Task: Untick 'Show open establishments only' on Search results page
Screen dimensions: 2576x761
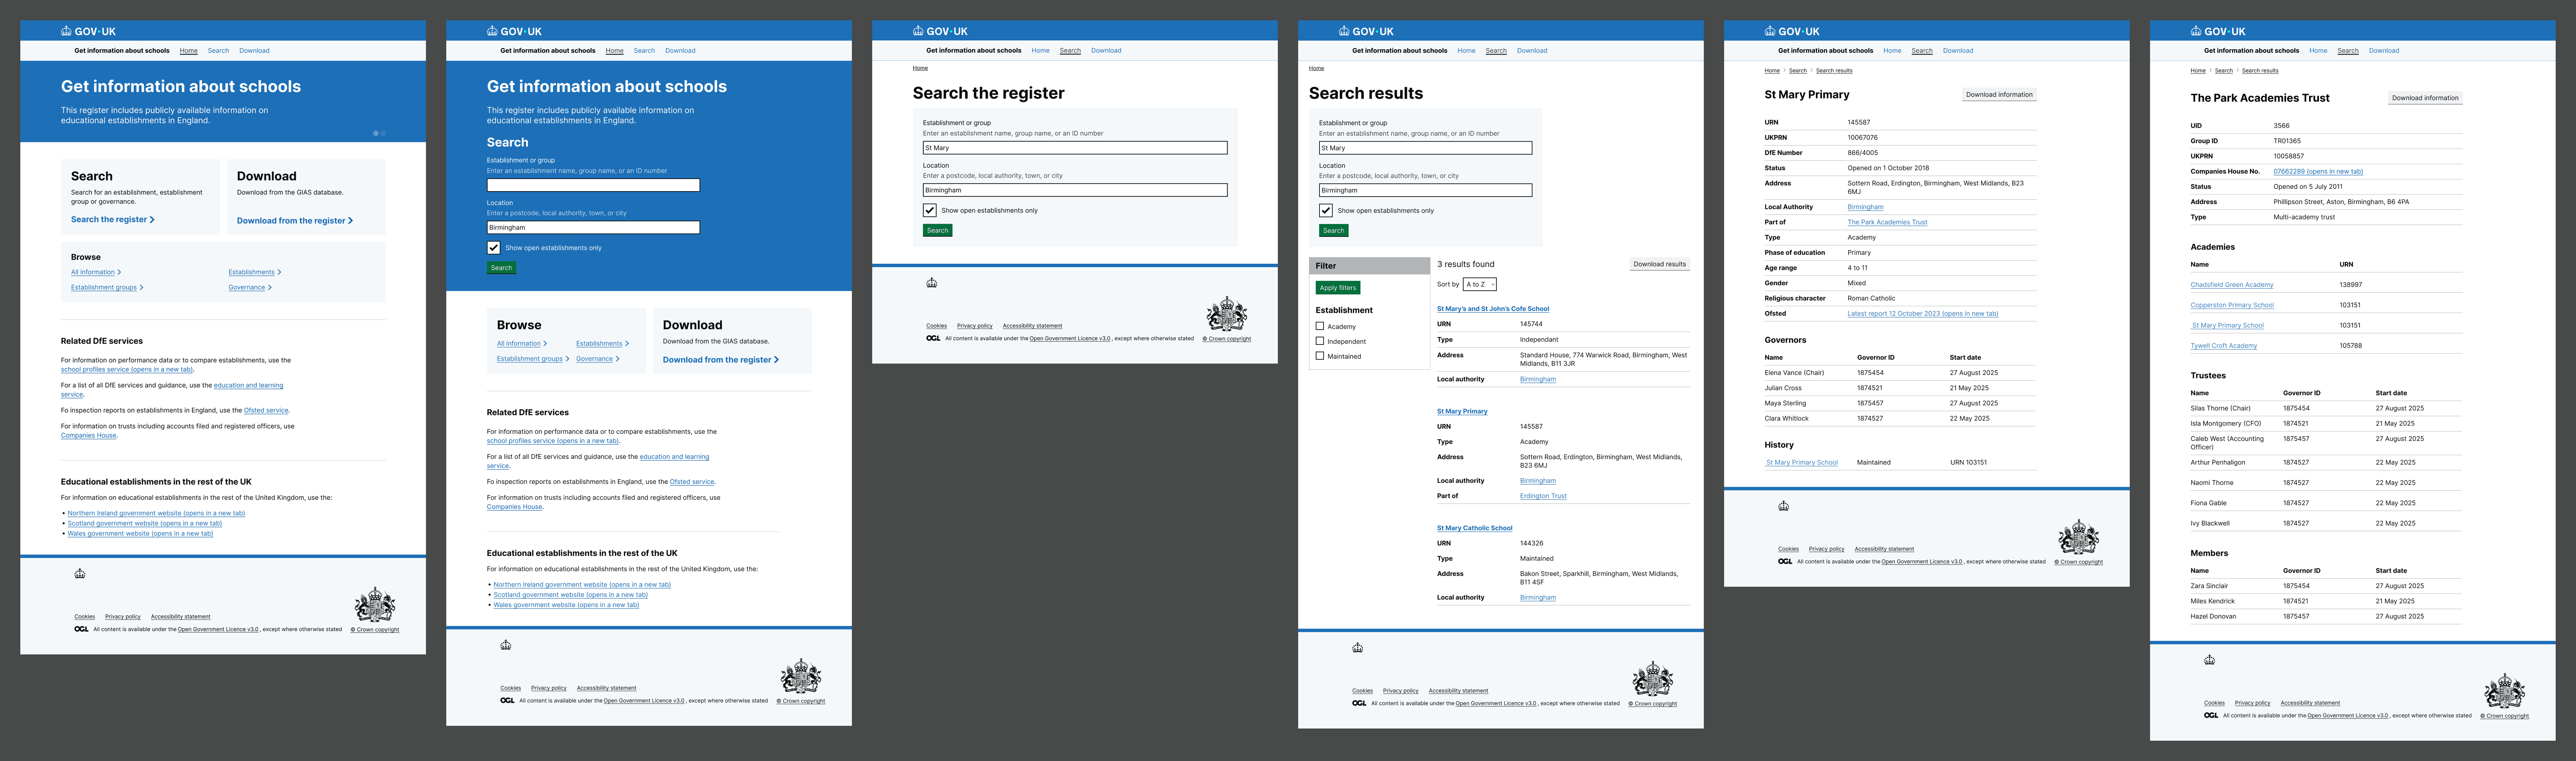Action: [1326, 210]
